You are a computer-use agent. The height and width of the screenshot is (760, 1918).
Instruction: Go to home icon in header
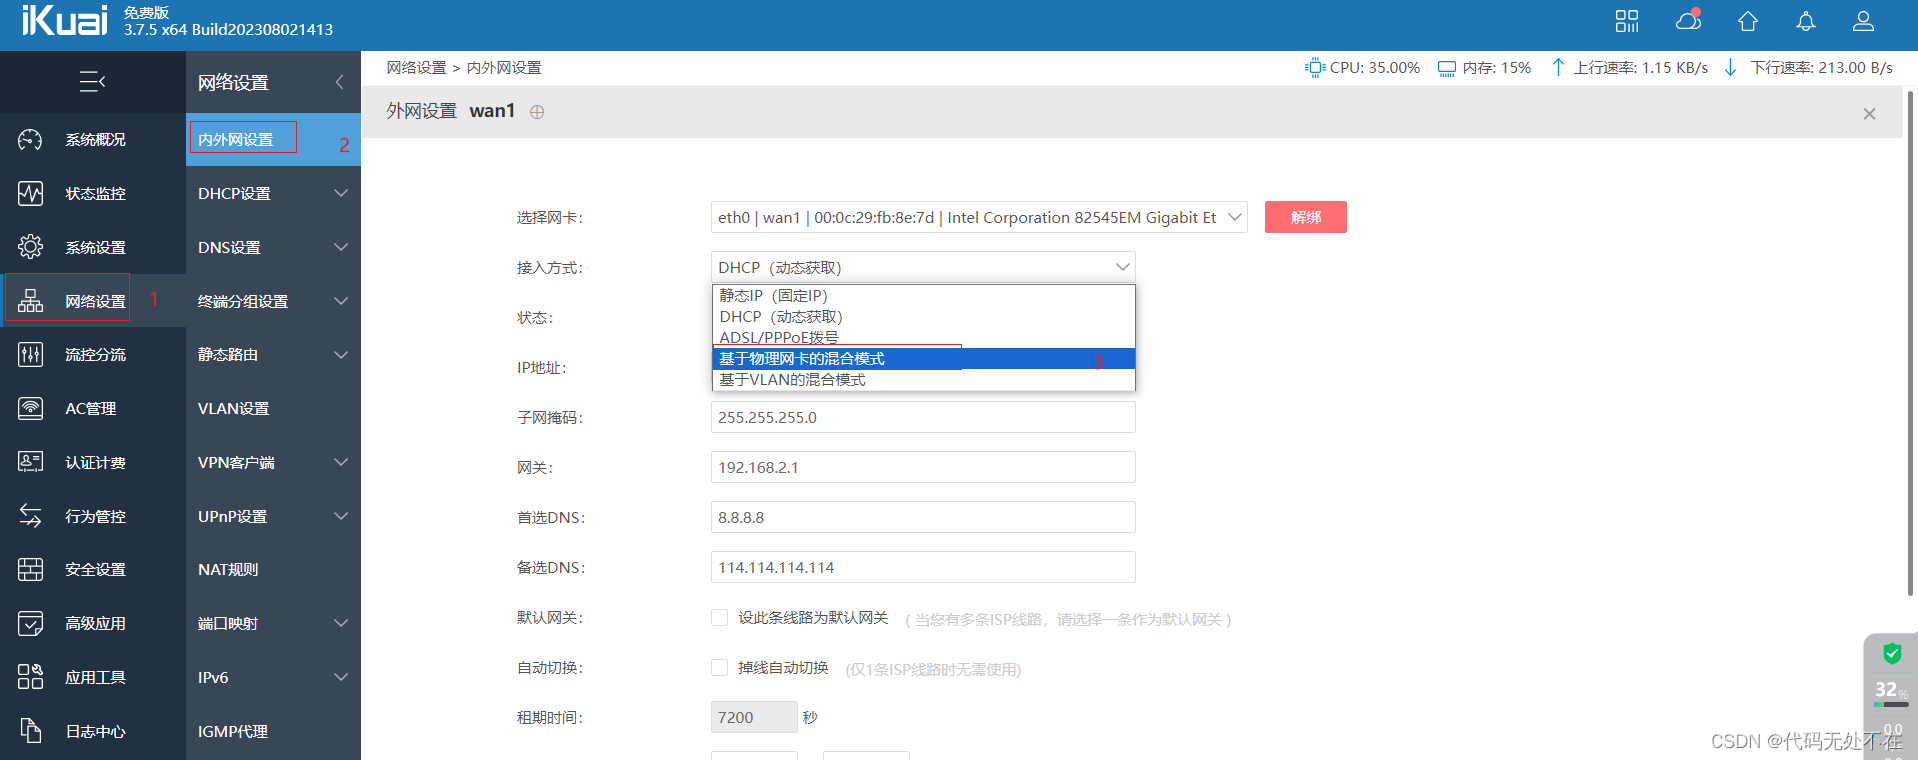point(1748,21)
